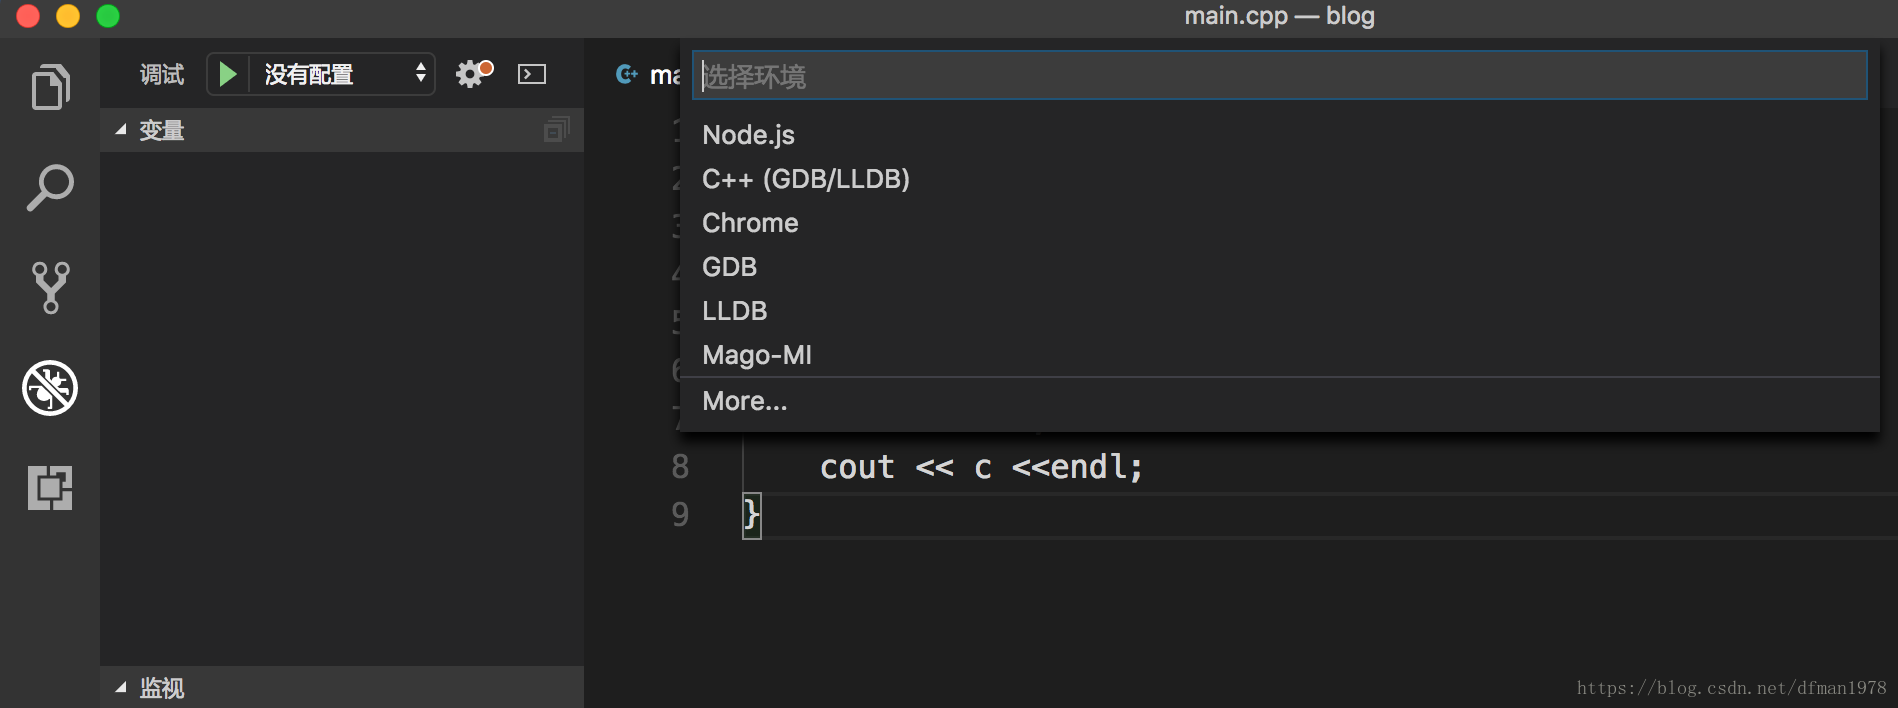Select C++ (GDB/LLDB) environment
Viewport: 1898px width, 708px height.
(x=1279, y=179)
